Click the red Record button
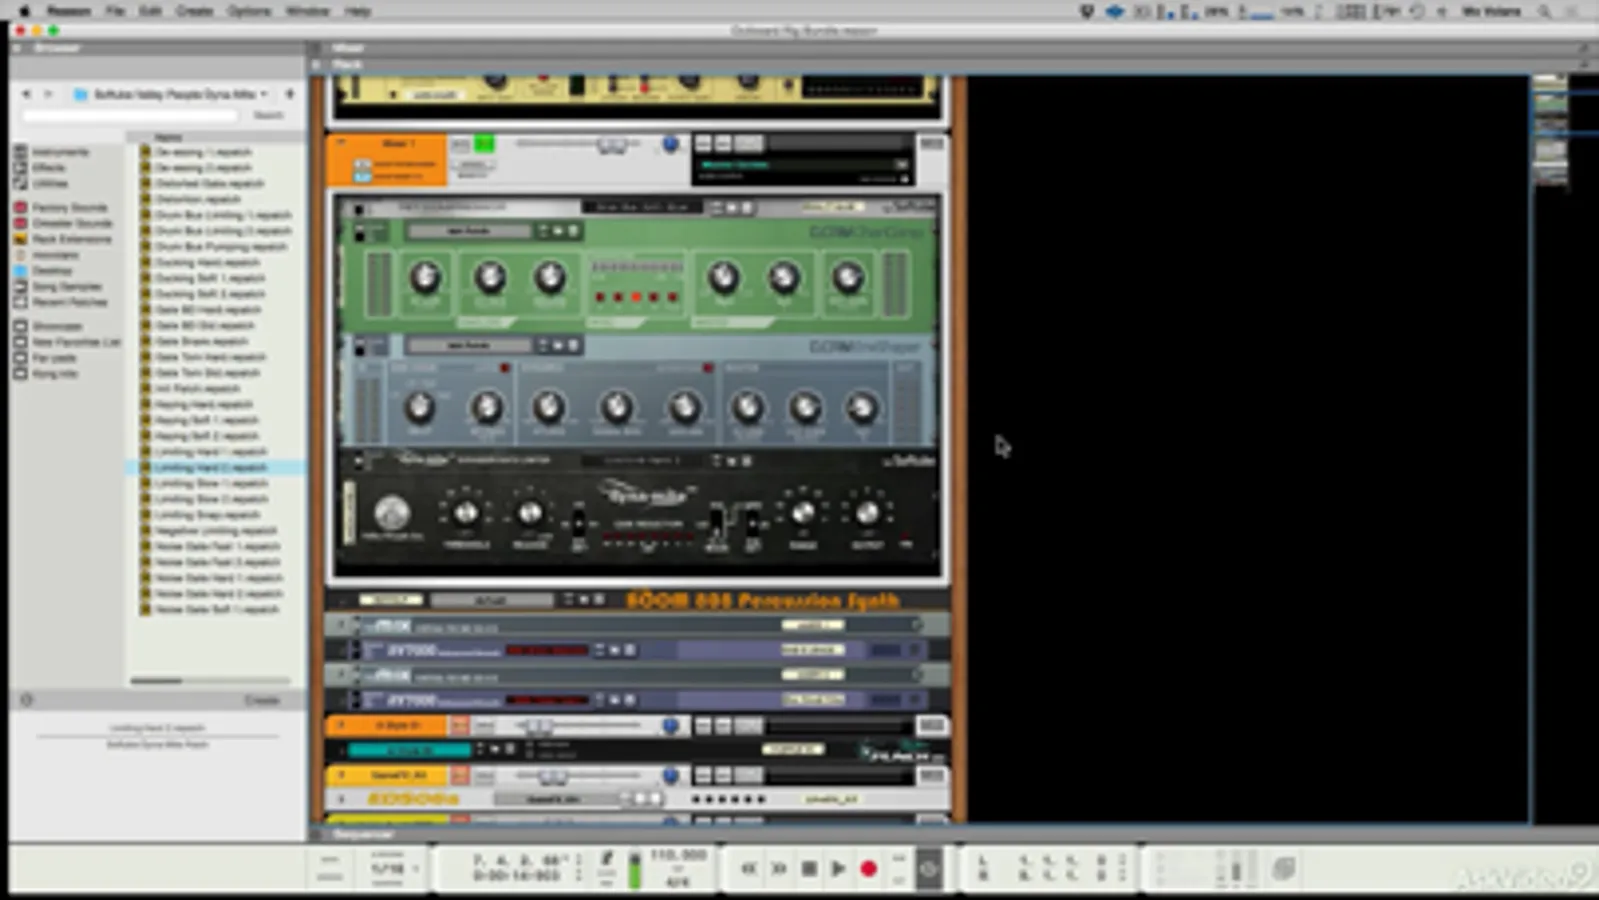 [x=868, y=869]
